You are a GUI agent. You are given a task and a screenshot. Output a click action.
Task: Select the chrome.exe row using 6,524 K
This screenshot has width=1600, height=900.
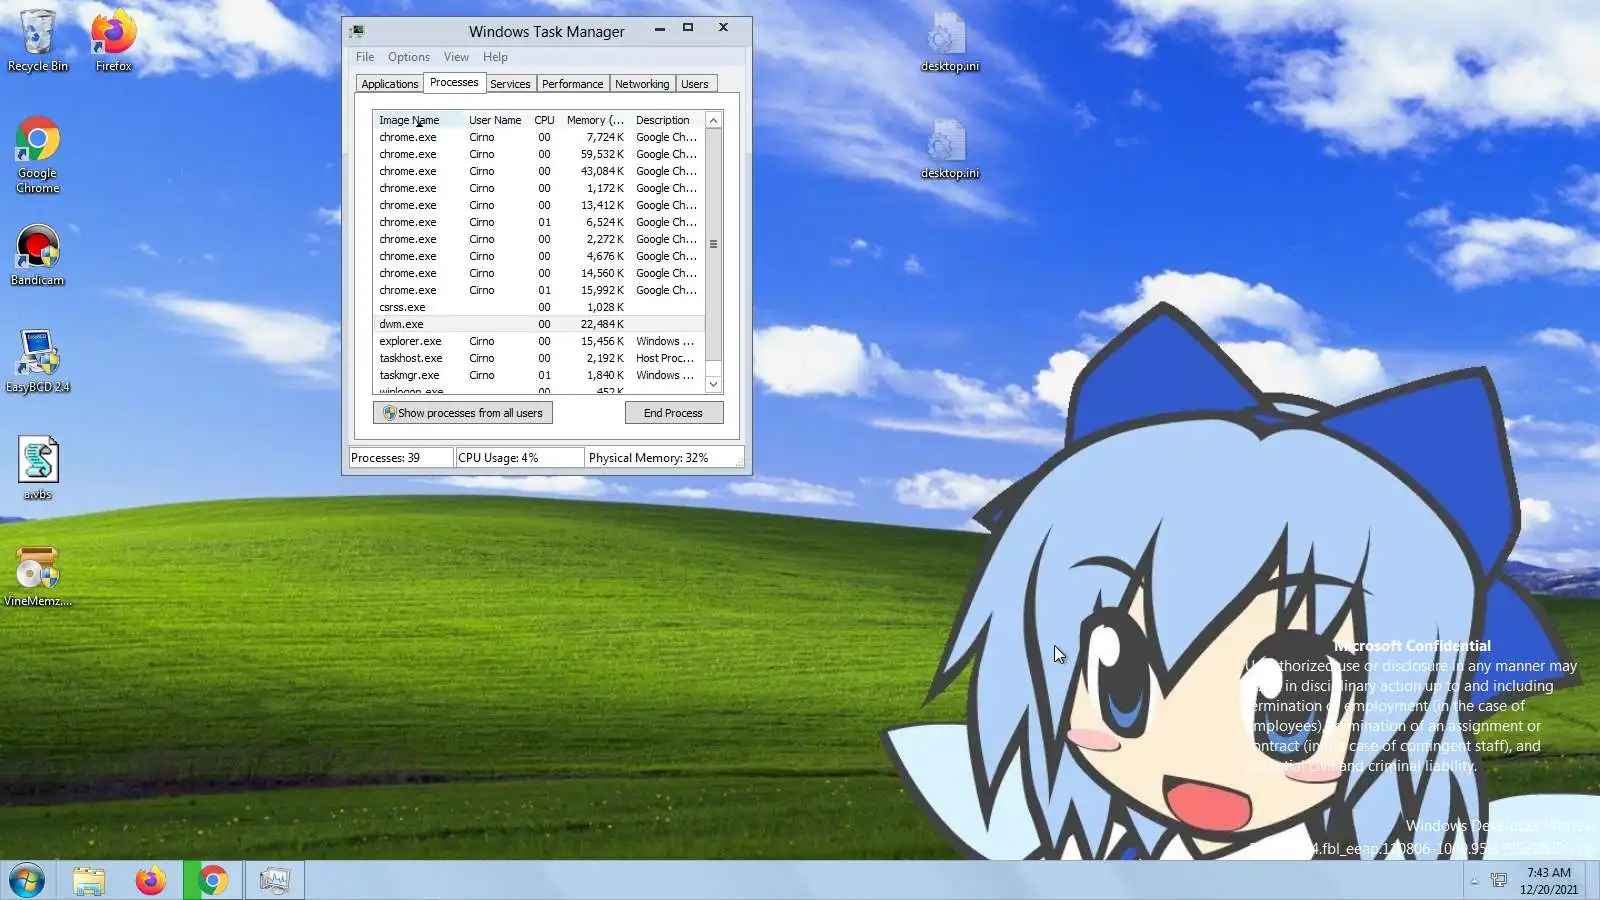[x=539, y=223]
